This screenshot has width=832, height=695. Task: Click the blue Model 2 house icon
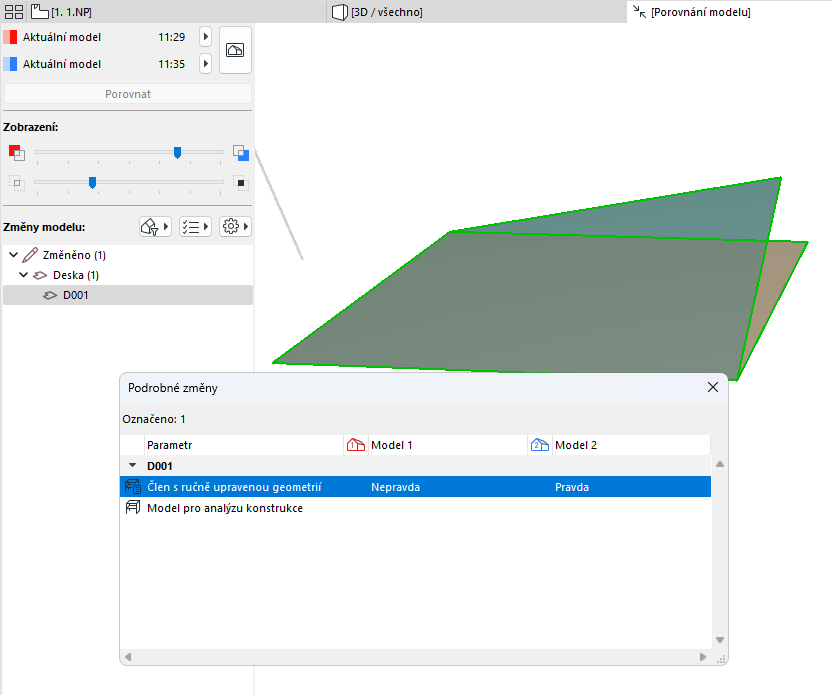pos(540,445)
